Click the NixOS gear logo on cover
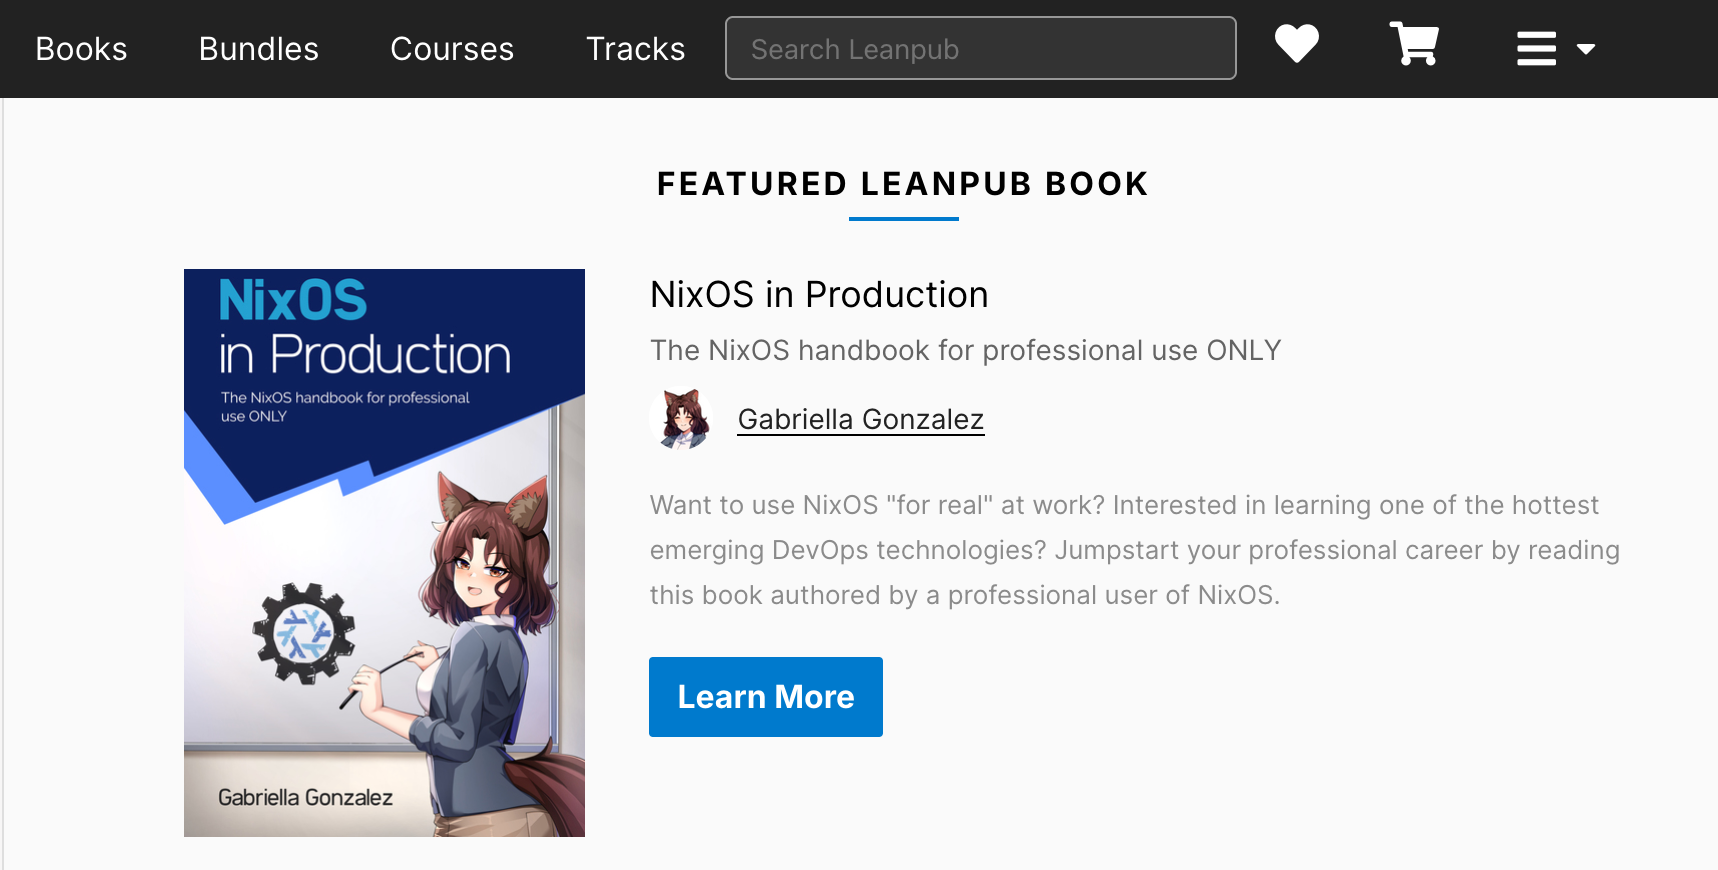Image resolution: width=1718 pixels, height=870 pixels. (x=303, y=633)
